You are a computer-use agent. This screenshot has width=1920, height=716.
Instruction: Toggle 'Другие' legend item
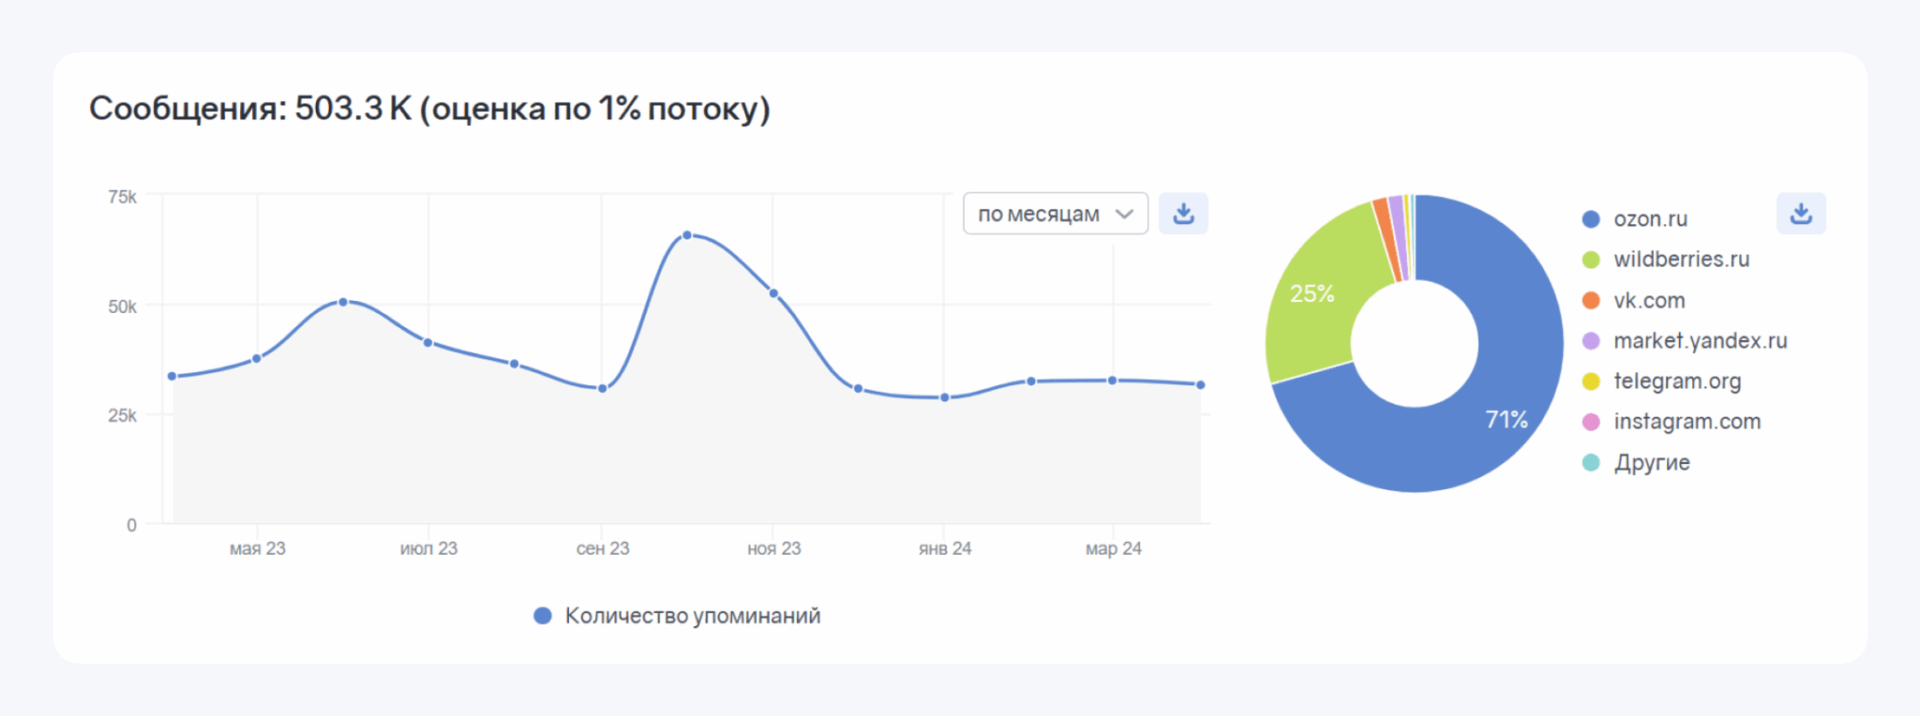(1651, 463)
